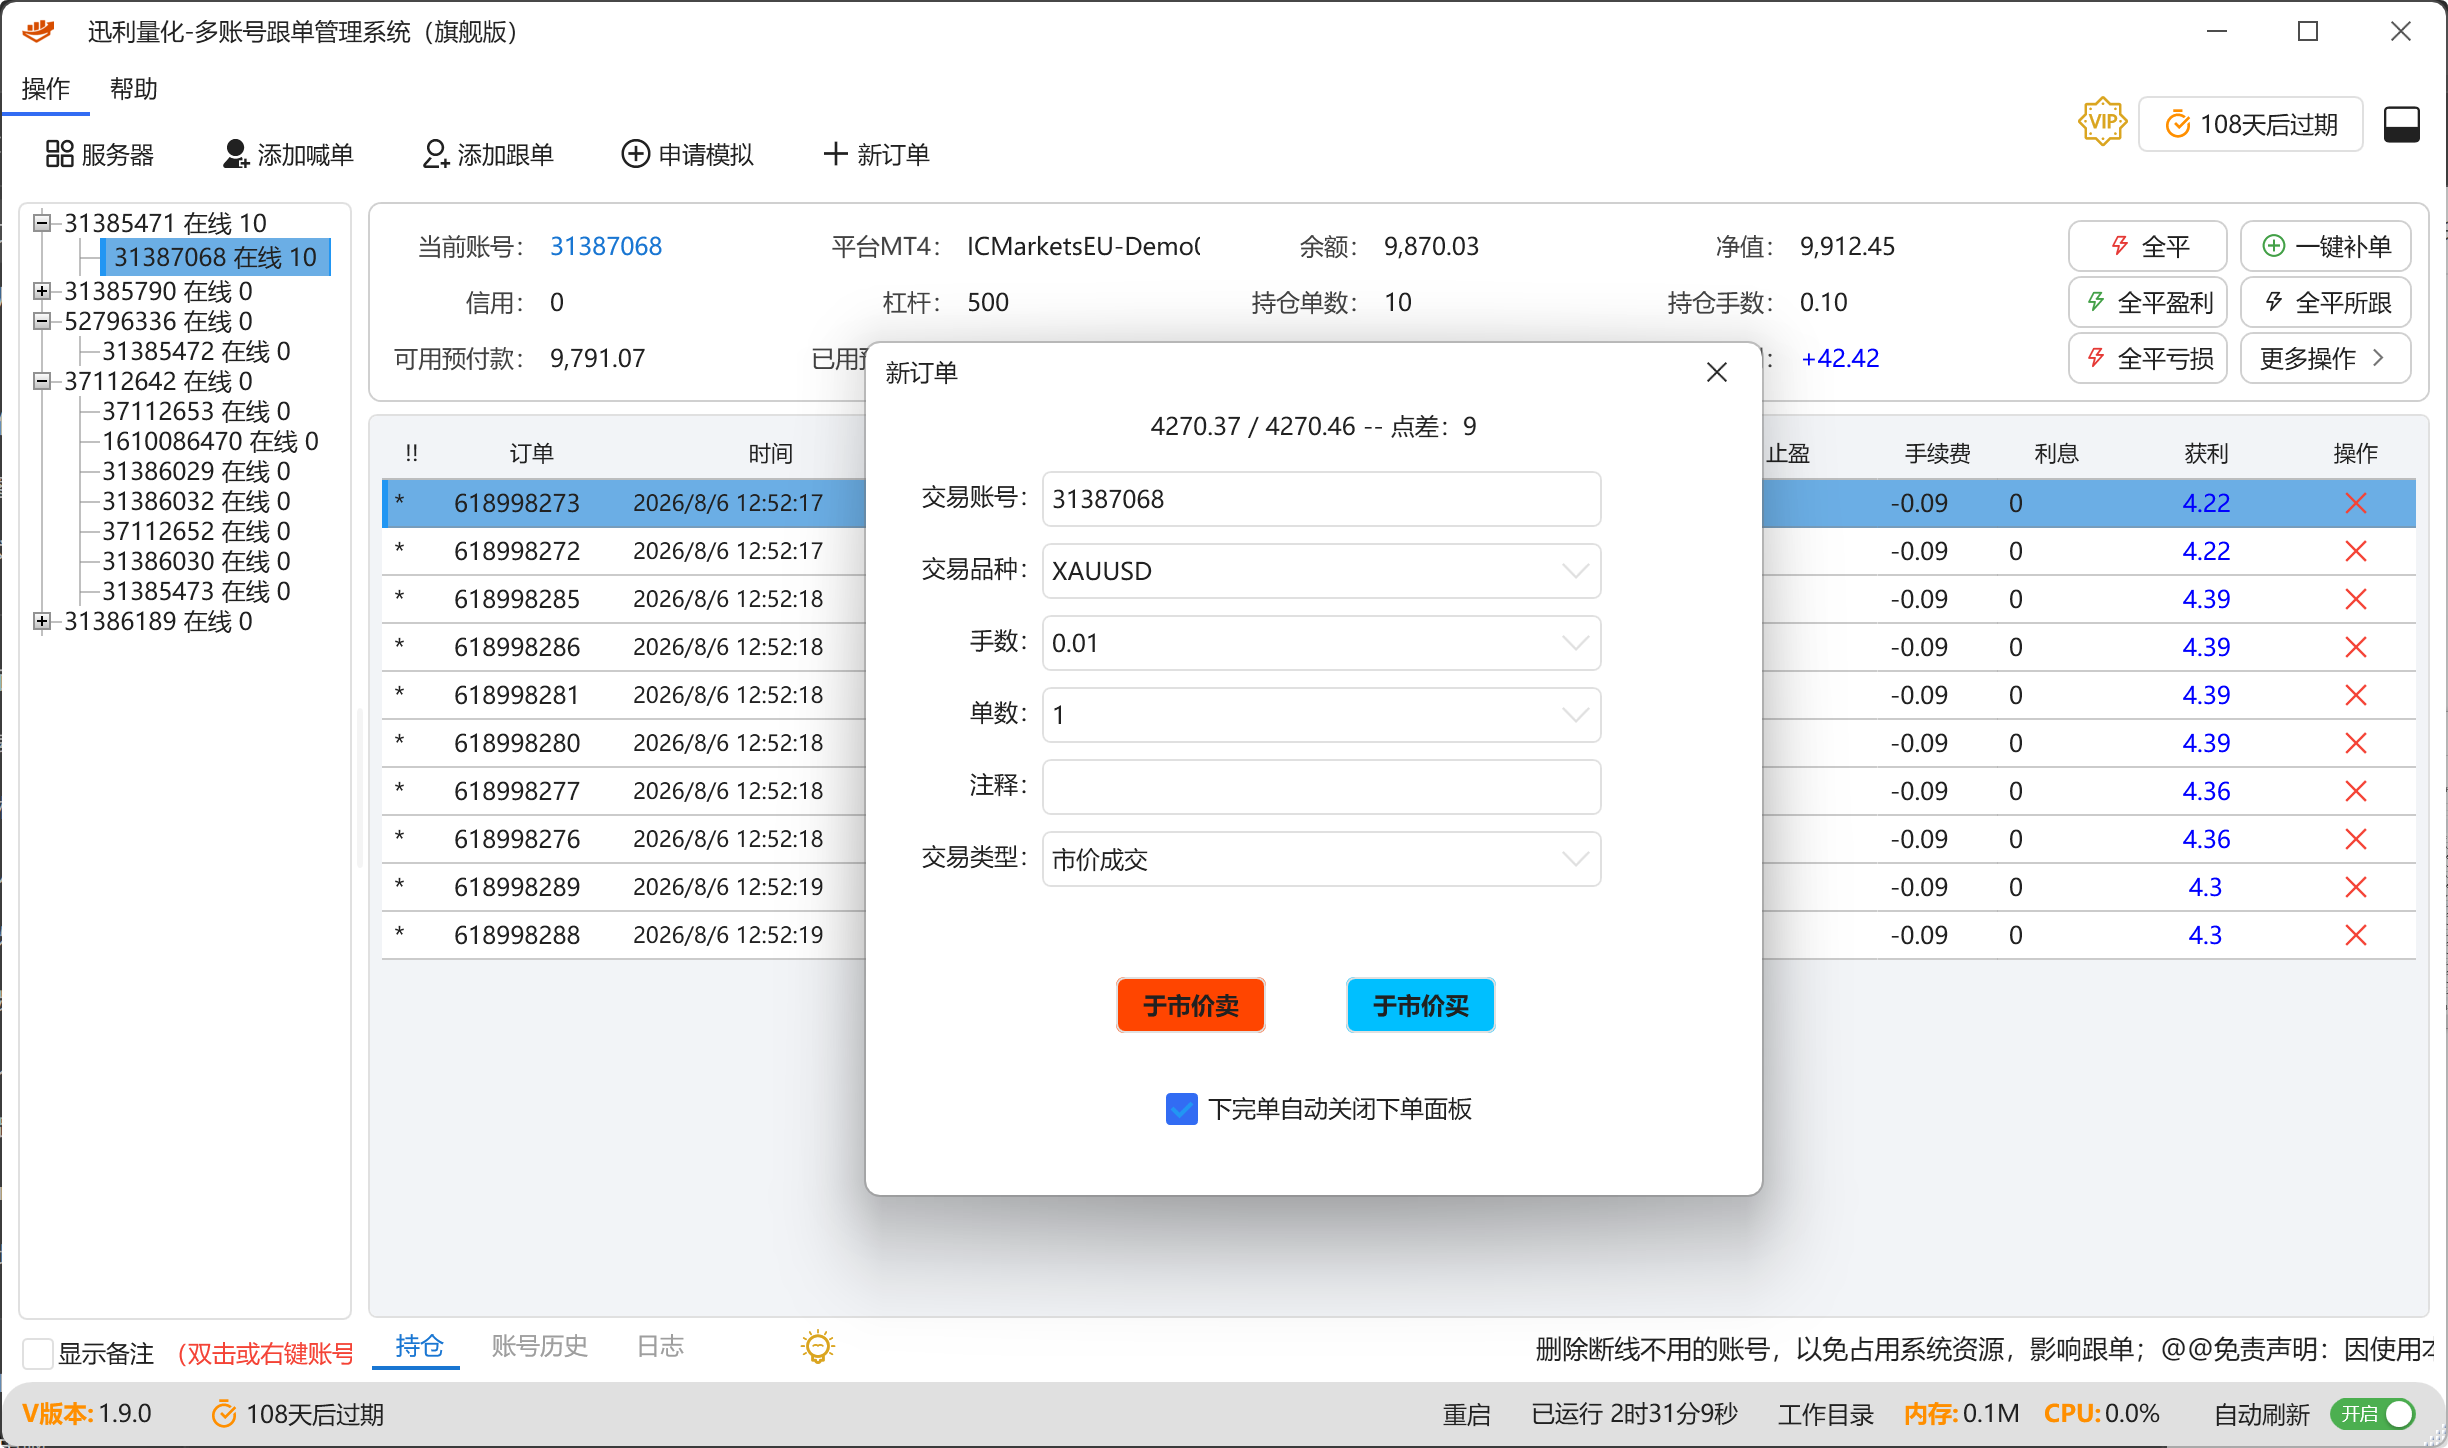Screen dimensions: 2448x1448
Task: Click 工作目录 in the status bar
Action: [x=1826, y=1414]
